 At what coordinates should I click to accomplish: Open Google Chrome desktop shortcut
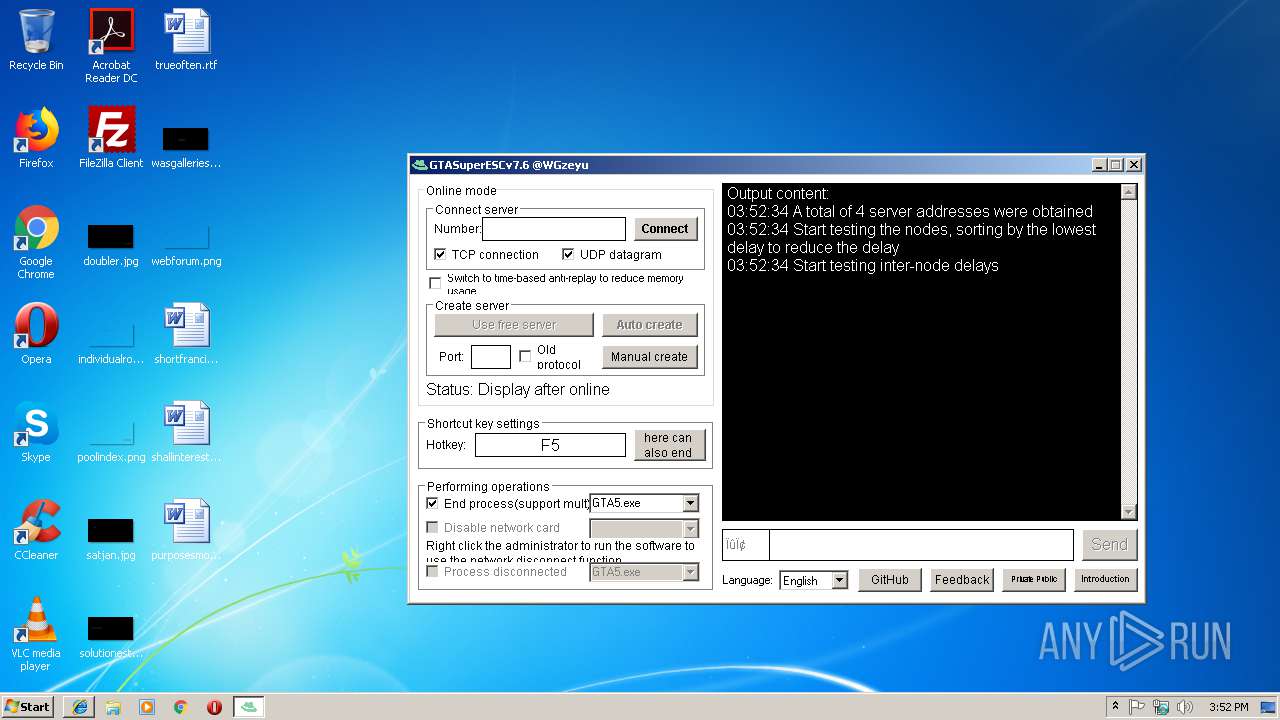(x=36, y=242)
